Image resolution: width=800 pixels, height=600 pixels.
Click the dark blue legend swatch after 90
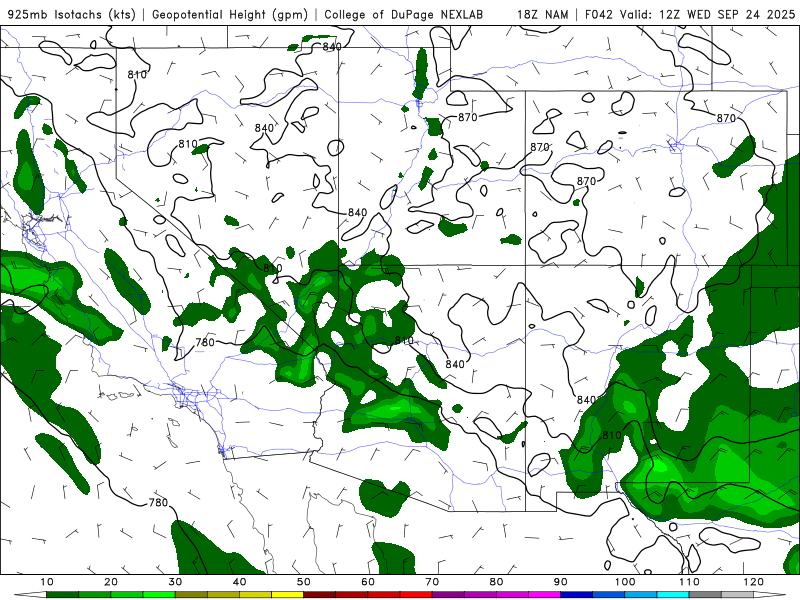pos(577,595)
